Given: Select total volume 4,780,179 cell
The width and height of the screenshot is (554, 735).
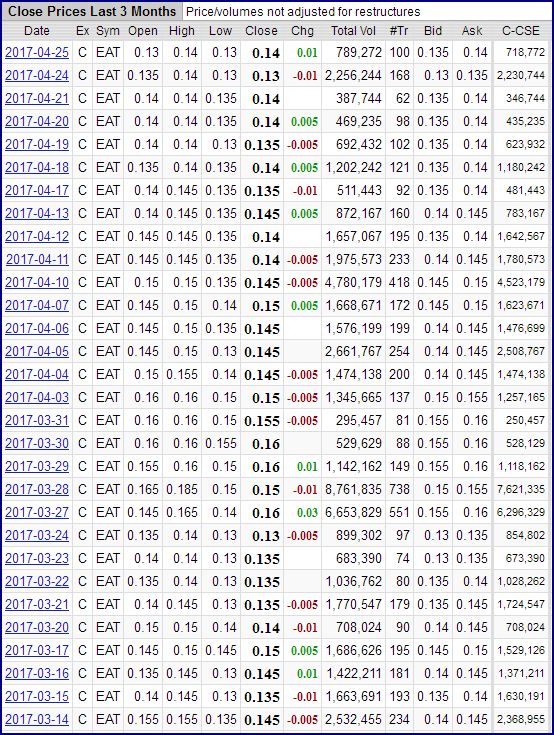Looking at the screenshot, I should [353, 282].
